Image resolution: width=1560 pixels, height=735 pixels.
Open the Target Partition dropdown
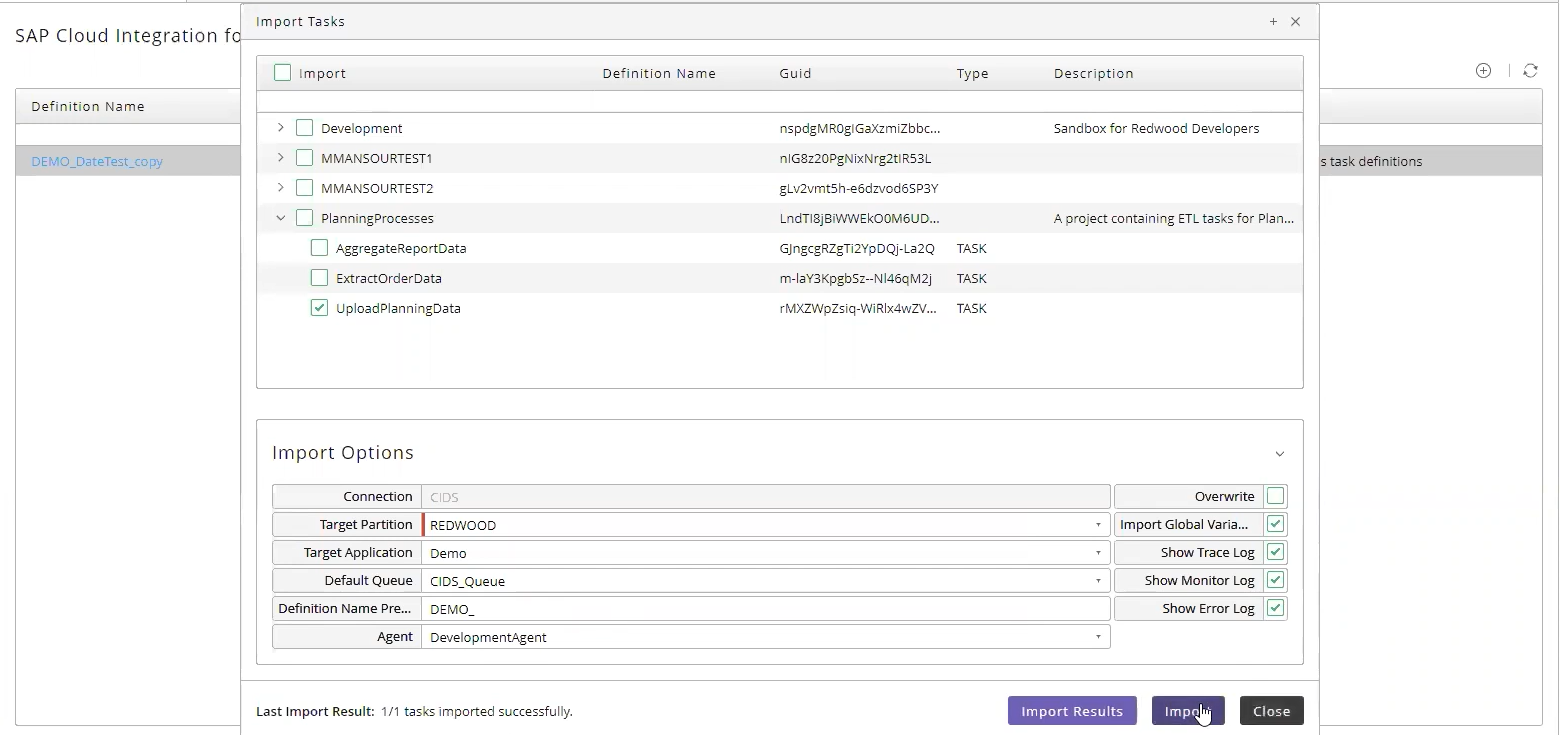pyautogui.click(x=1098, y=525)
